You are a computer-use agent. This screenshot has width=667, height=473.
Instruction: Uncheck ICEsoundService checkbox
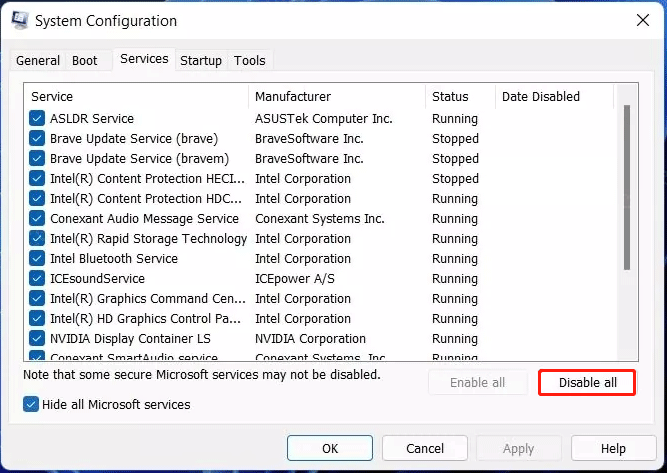(37, 278)
